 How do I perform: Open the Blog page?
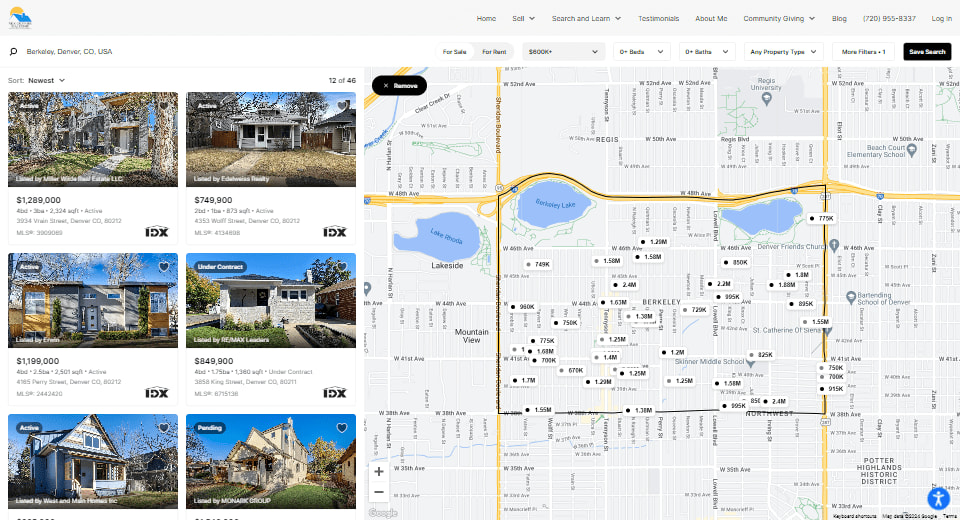(839, 18)
